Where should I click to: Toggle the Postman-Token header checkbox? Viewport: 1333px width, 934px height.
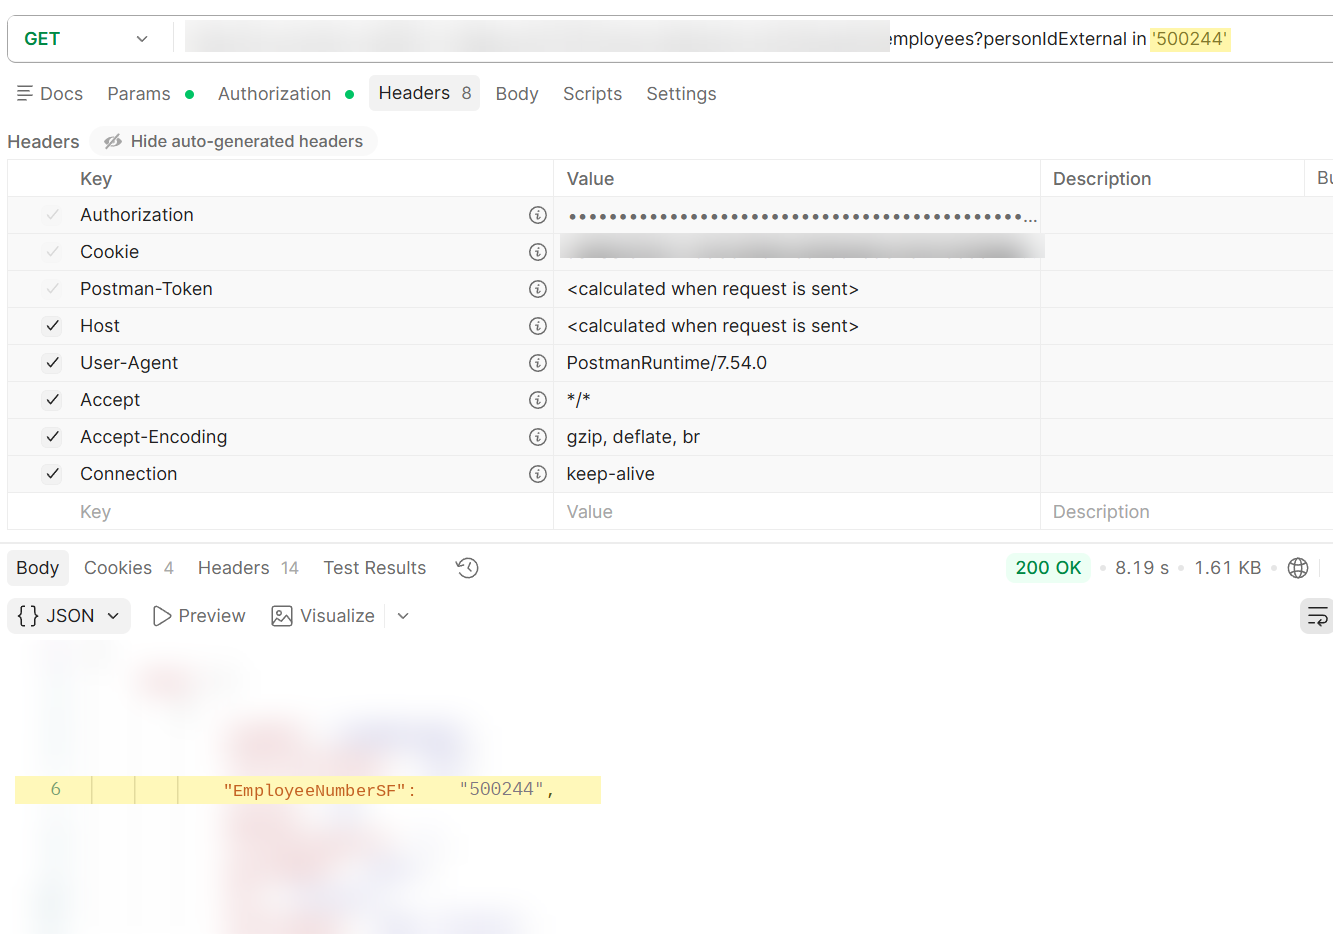tap(53, 289)
